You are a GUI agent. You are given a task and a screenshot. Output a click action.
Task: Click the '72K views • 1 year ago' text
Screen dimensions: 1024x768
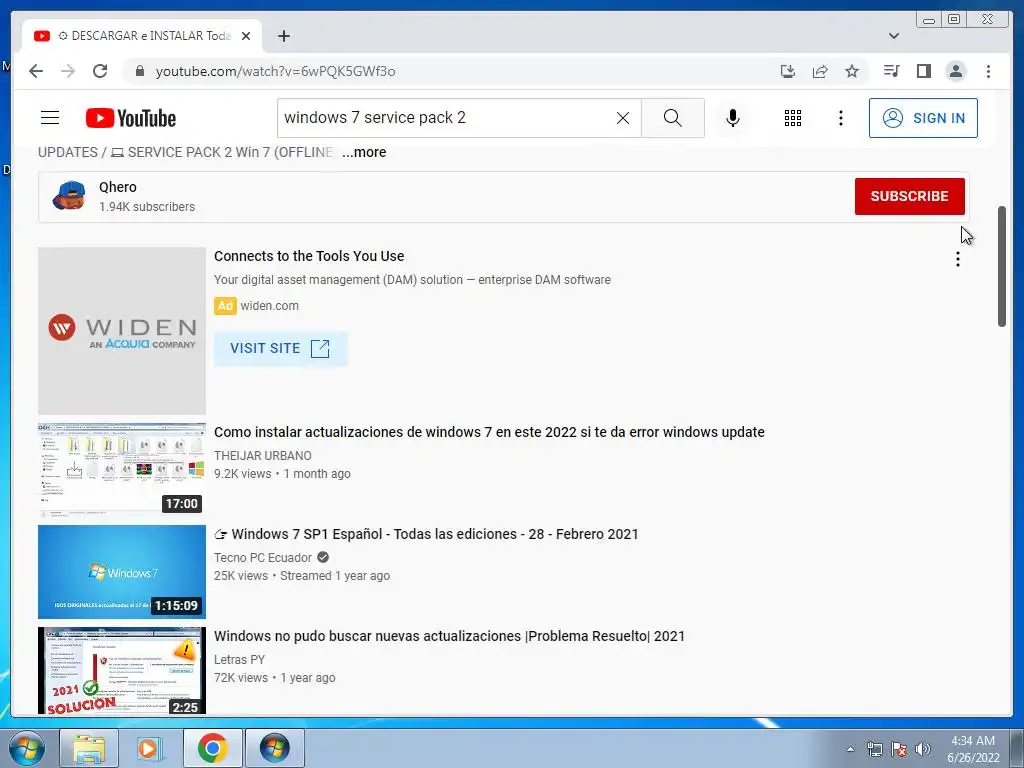click(x=274, y=677)
